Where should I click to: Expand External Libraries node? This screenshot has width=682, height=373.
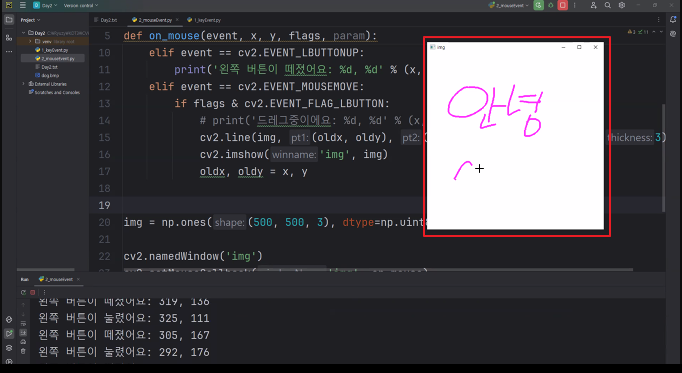[23, 83]
